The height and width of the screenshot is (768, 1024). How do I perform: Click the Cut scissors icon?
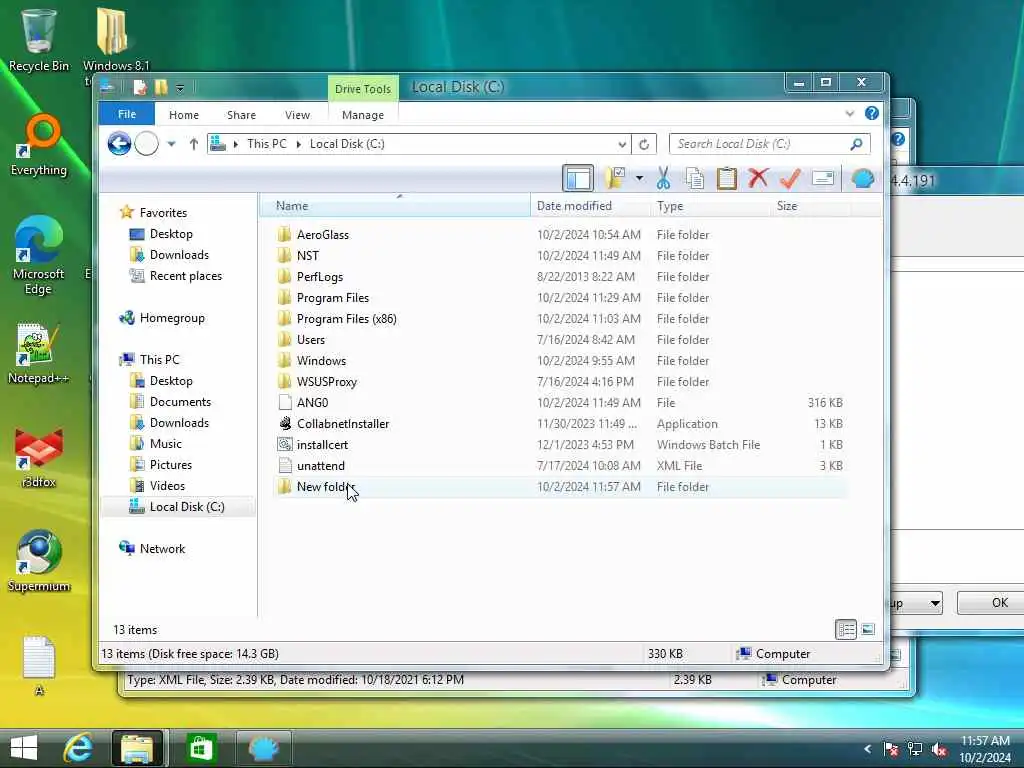[663, 178]
